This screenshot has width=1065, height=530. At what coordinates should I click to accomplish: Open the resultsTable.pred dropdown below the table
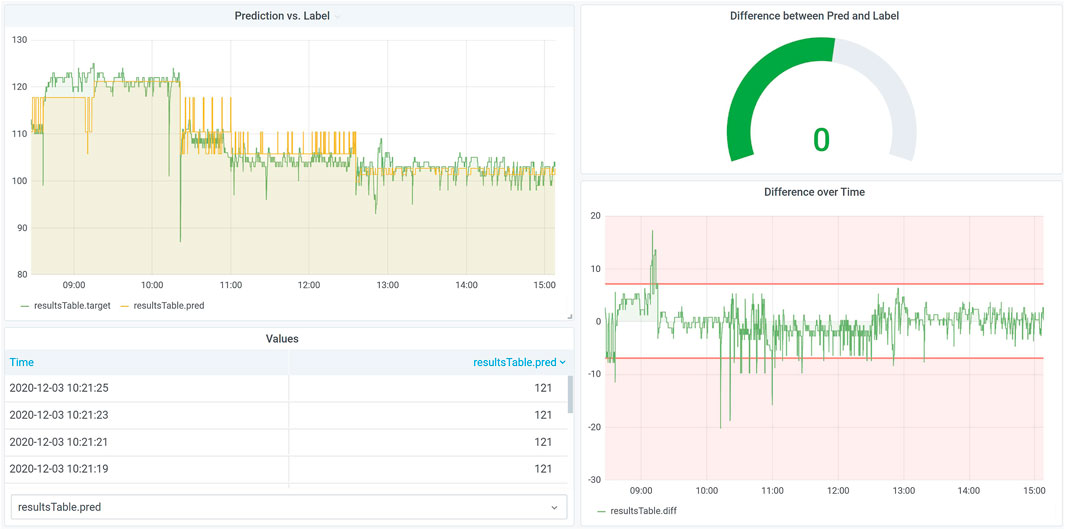(289, 507)
